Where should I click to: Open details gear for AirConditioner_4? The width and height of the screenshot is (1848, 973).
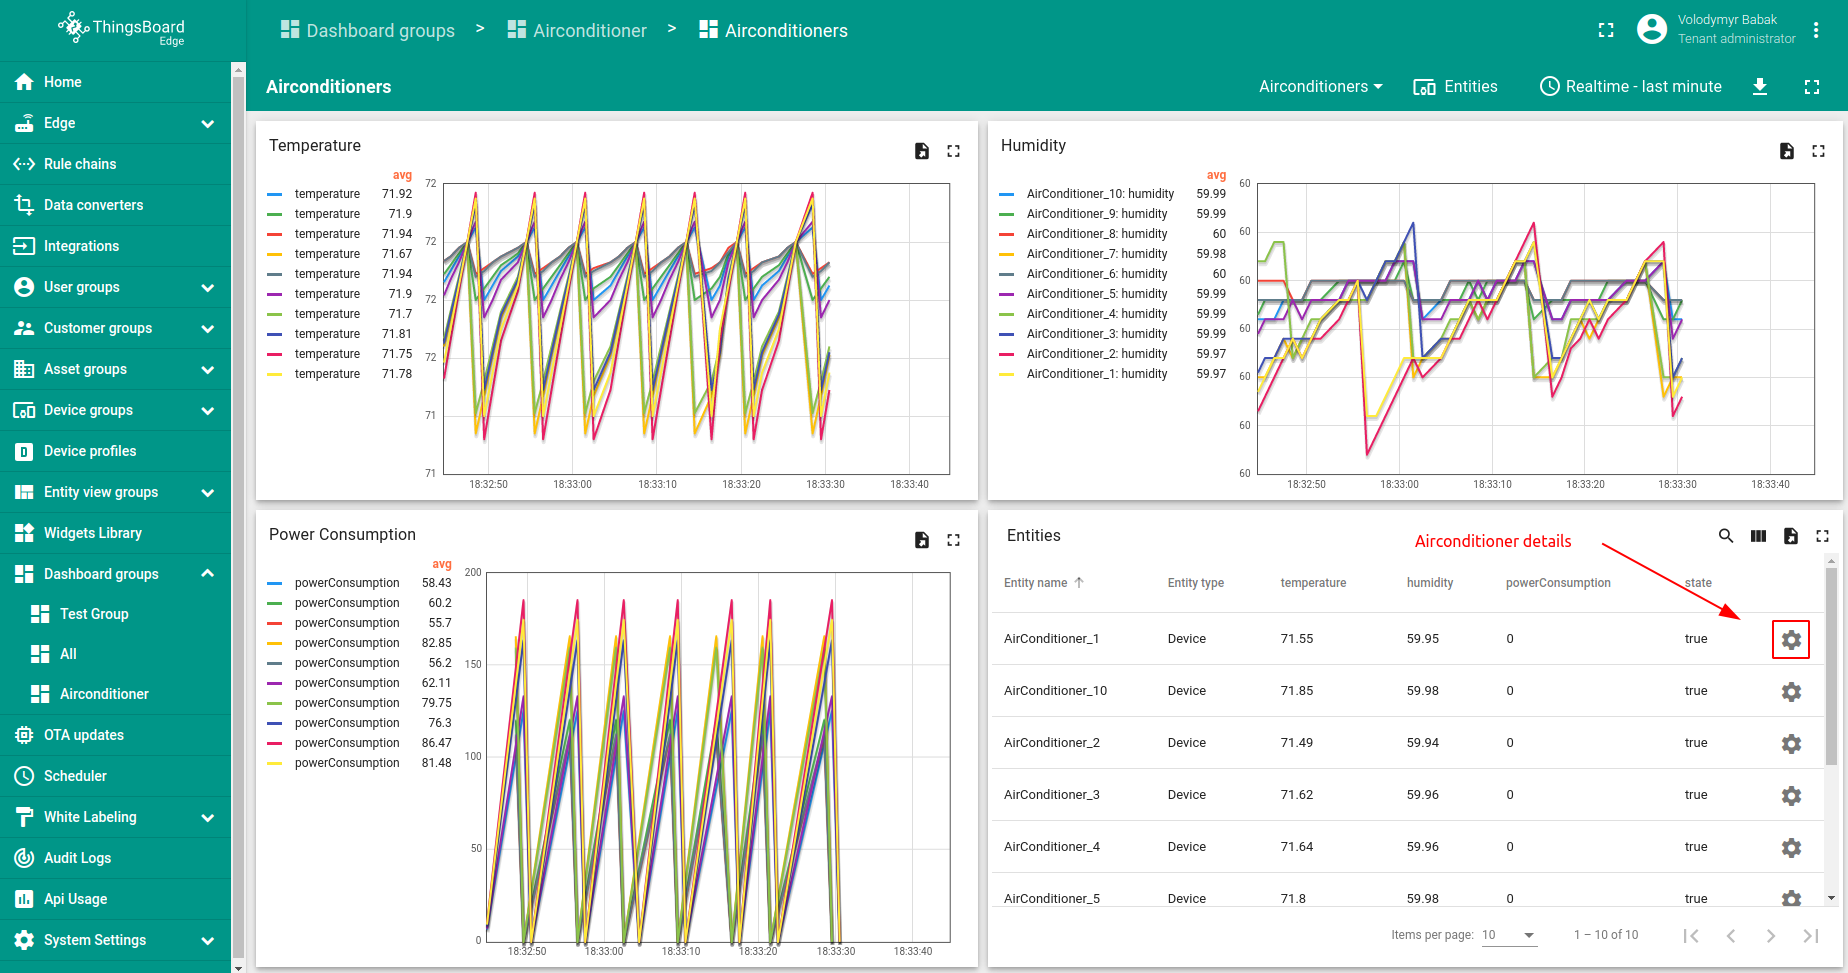(1791, 847)
